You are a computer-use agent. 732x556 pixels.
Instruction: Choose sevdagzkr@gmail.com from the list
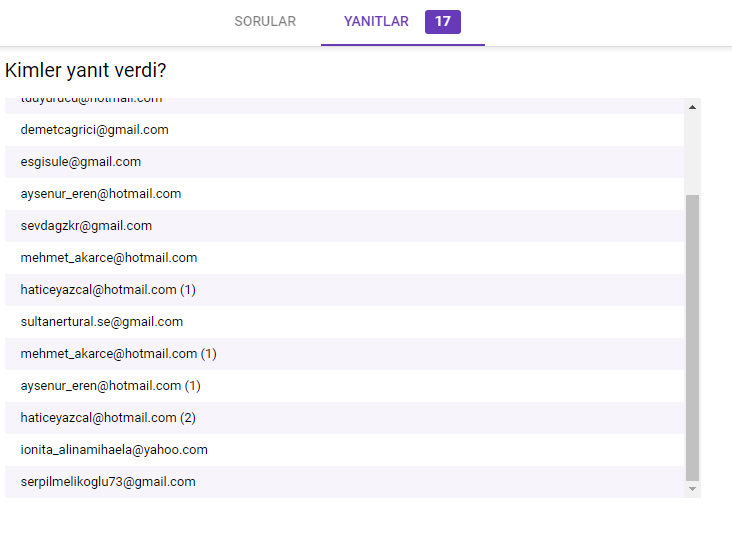[x=86, y=226]
